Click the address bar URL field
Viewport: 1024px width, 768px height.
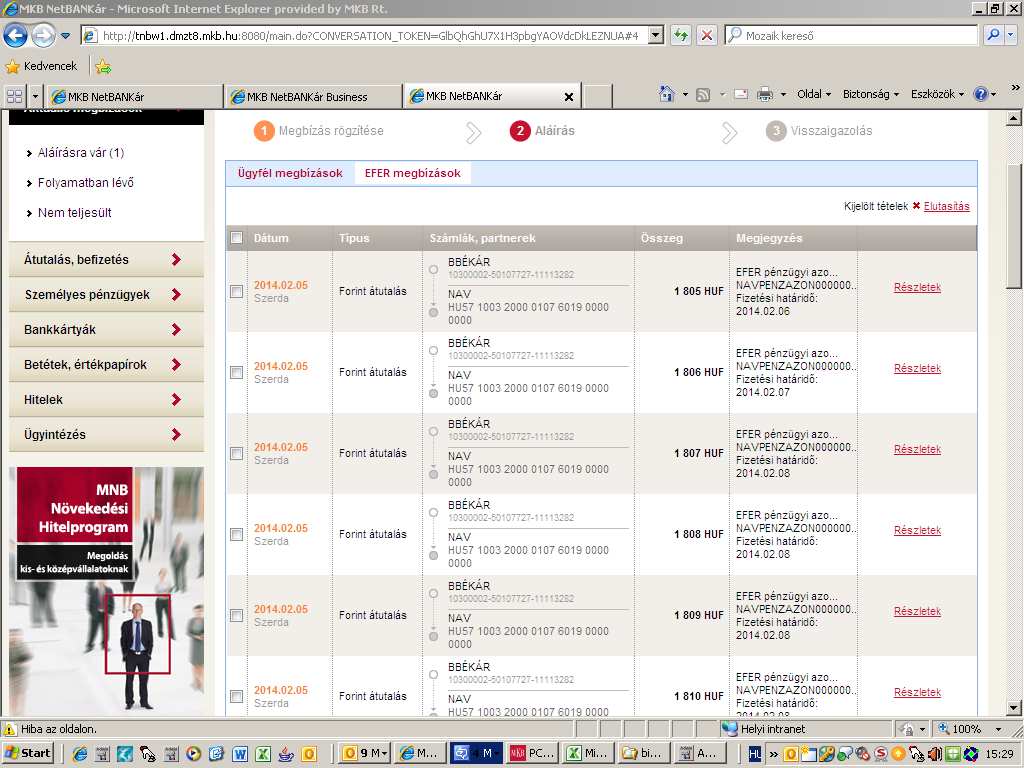pos(373,35)
